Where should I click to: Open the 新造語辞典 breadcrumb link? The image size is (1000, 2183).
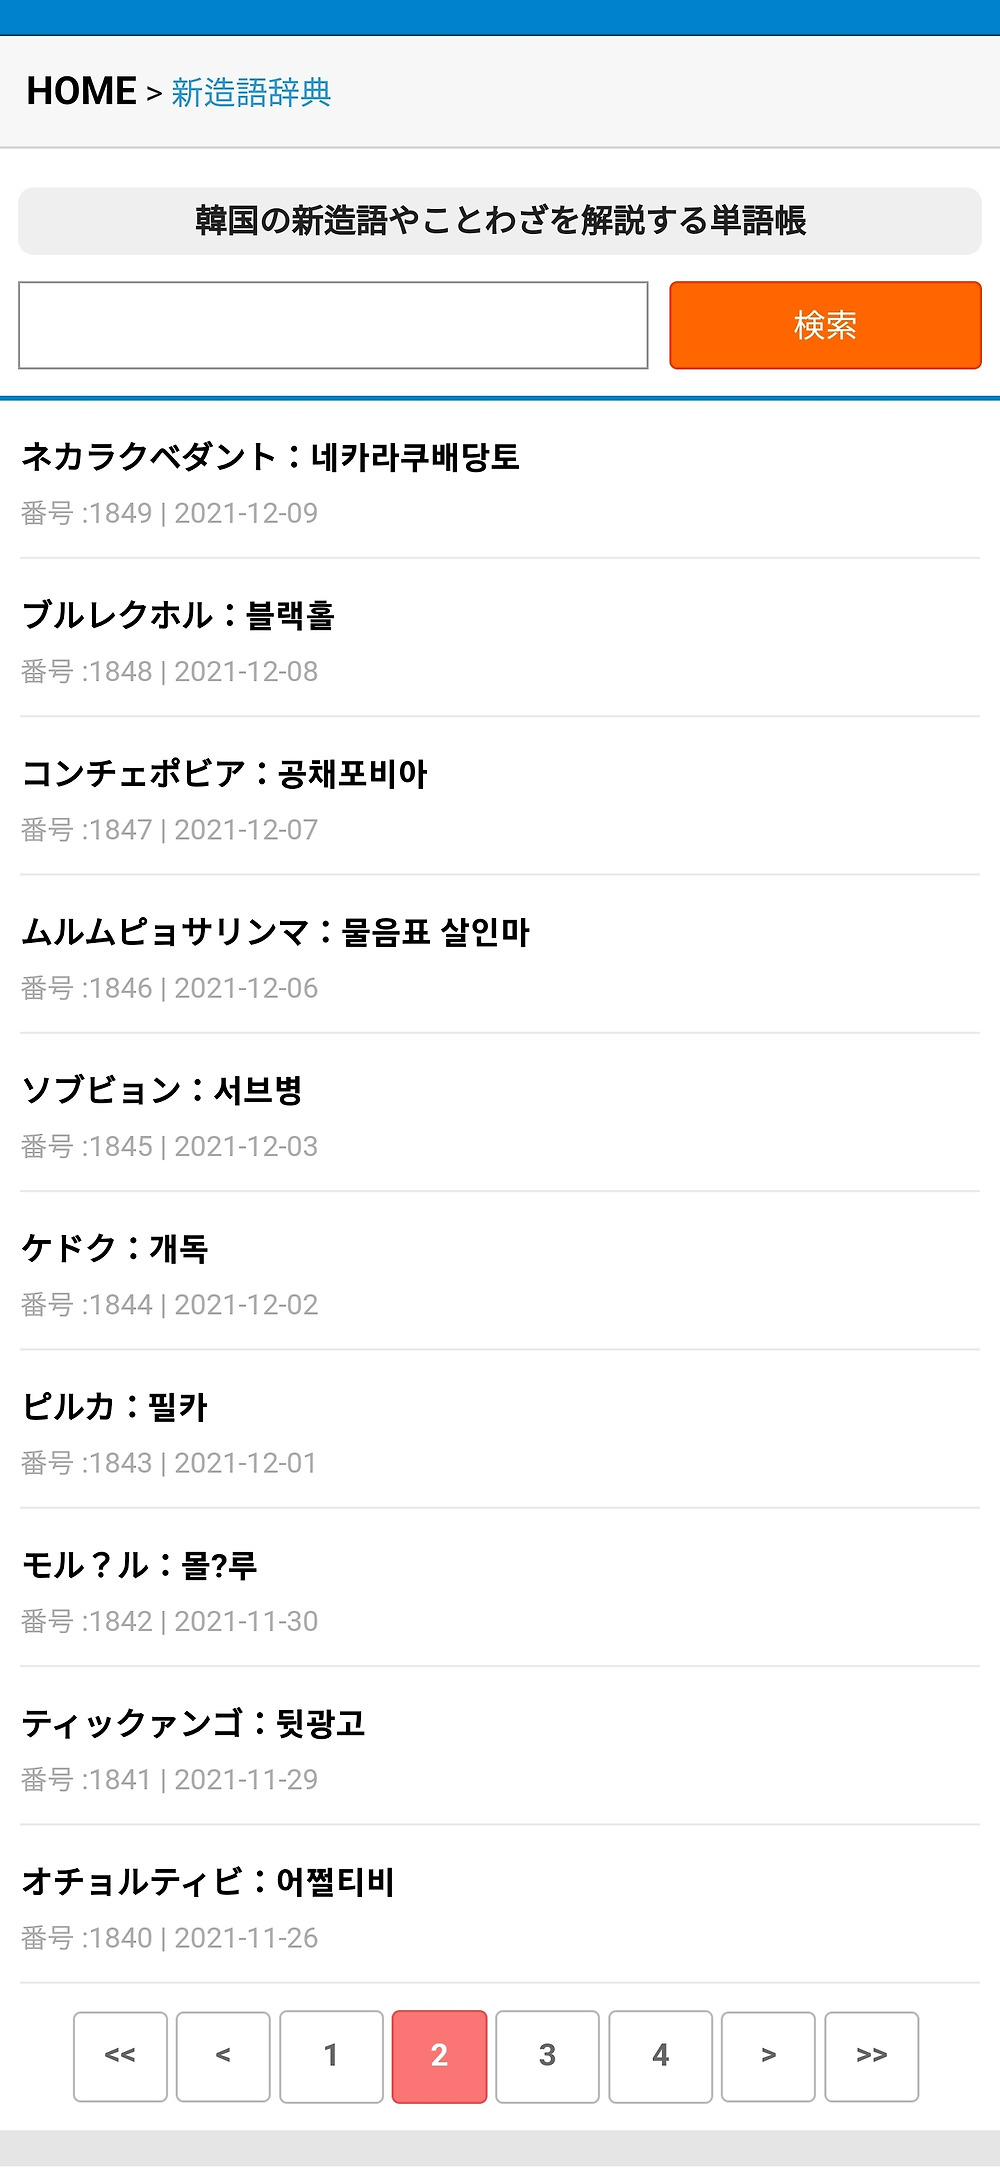click(251, 92)
